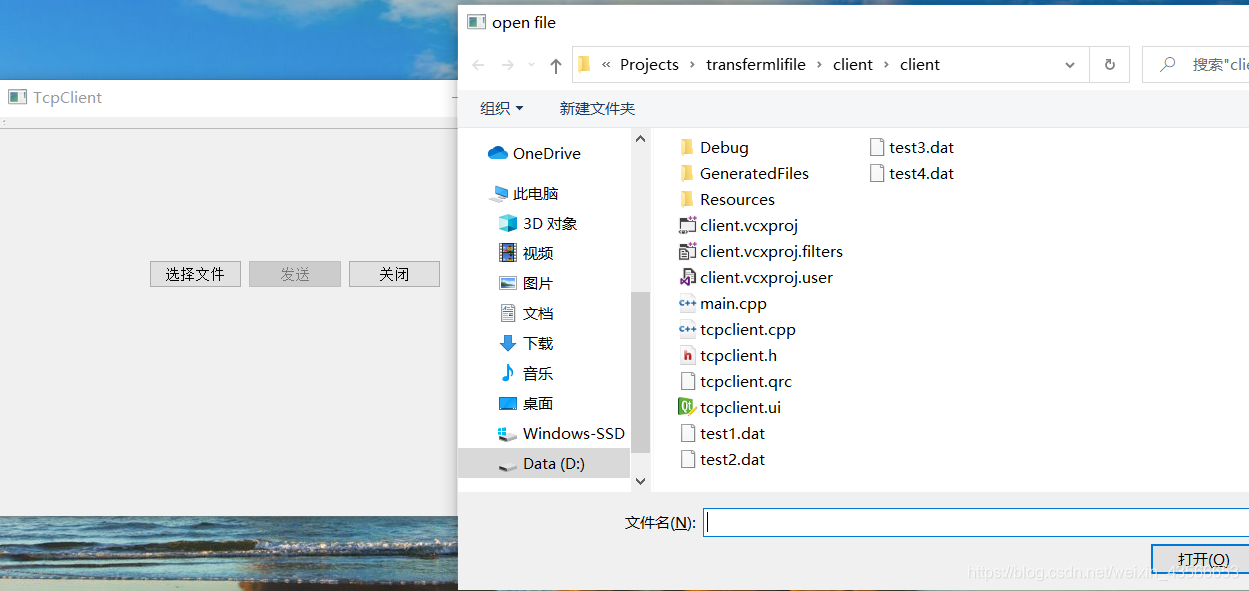Select the tcpclient.qrc Qt resource file
1249x591 pixels.
(687, 381)
